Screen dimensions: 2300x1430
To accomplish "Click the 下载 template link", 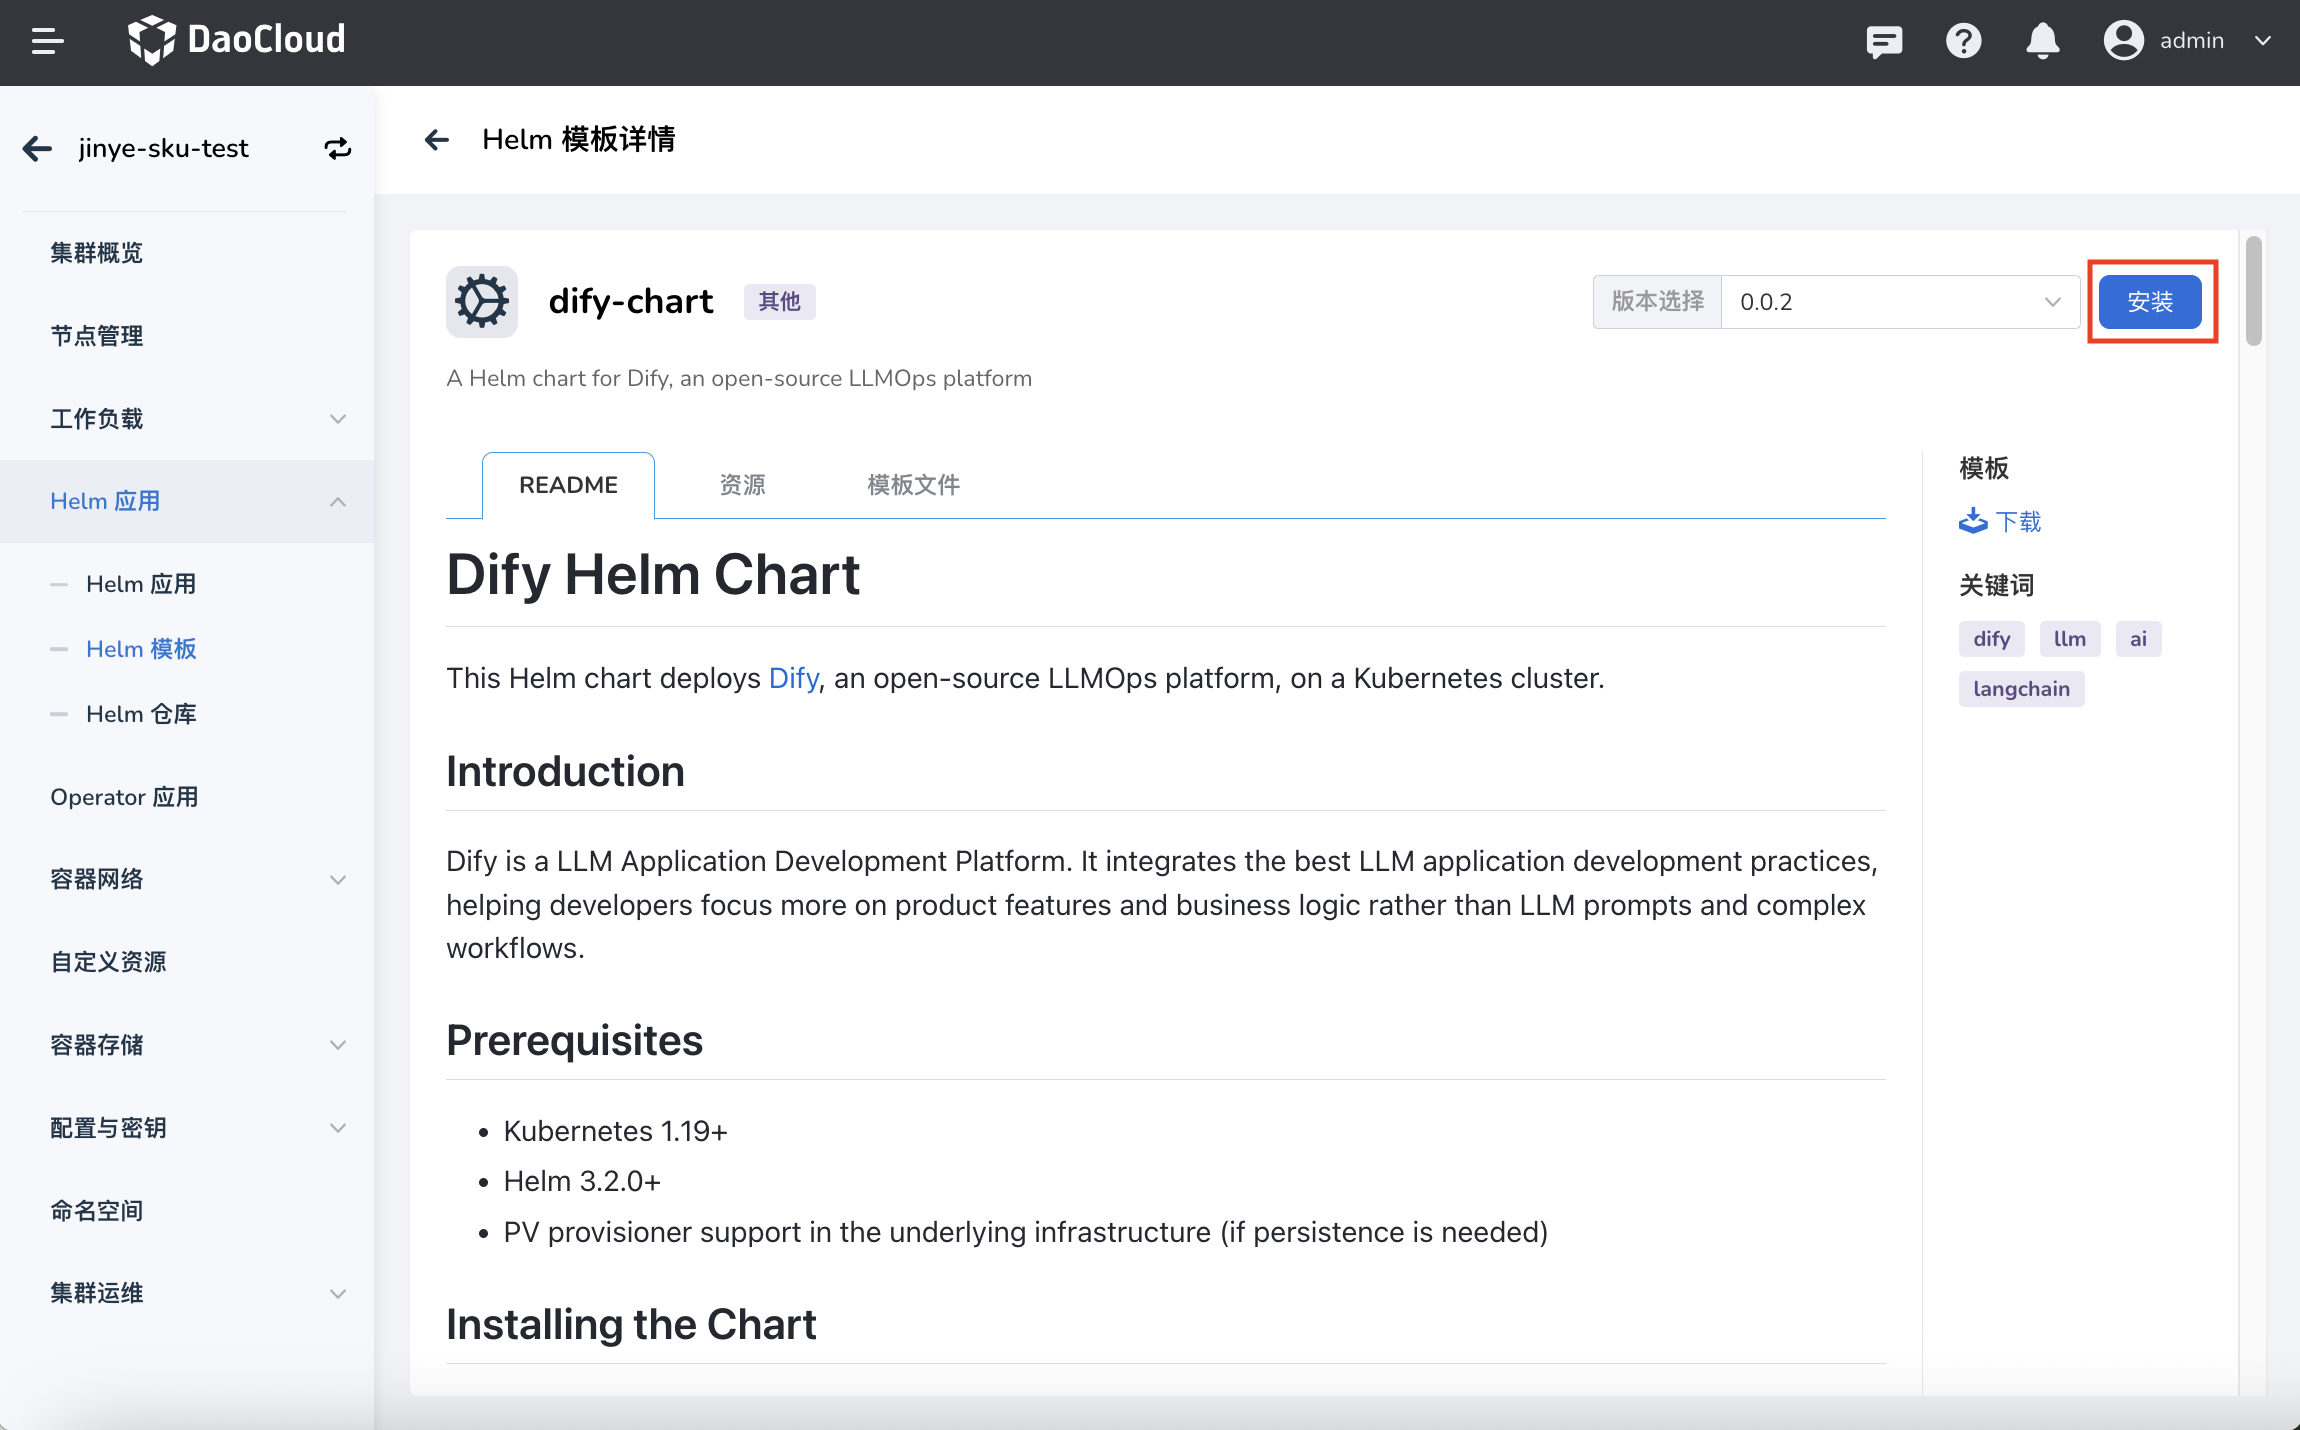I will click(2000, 521).
